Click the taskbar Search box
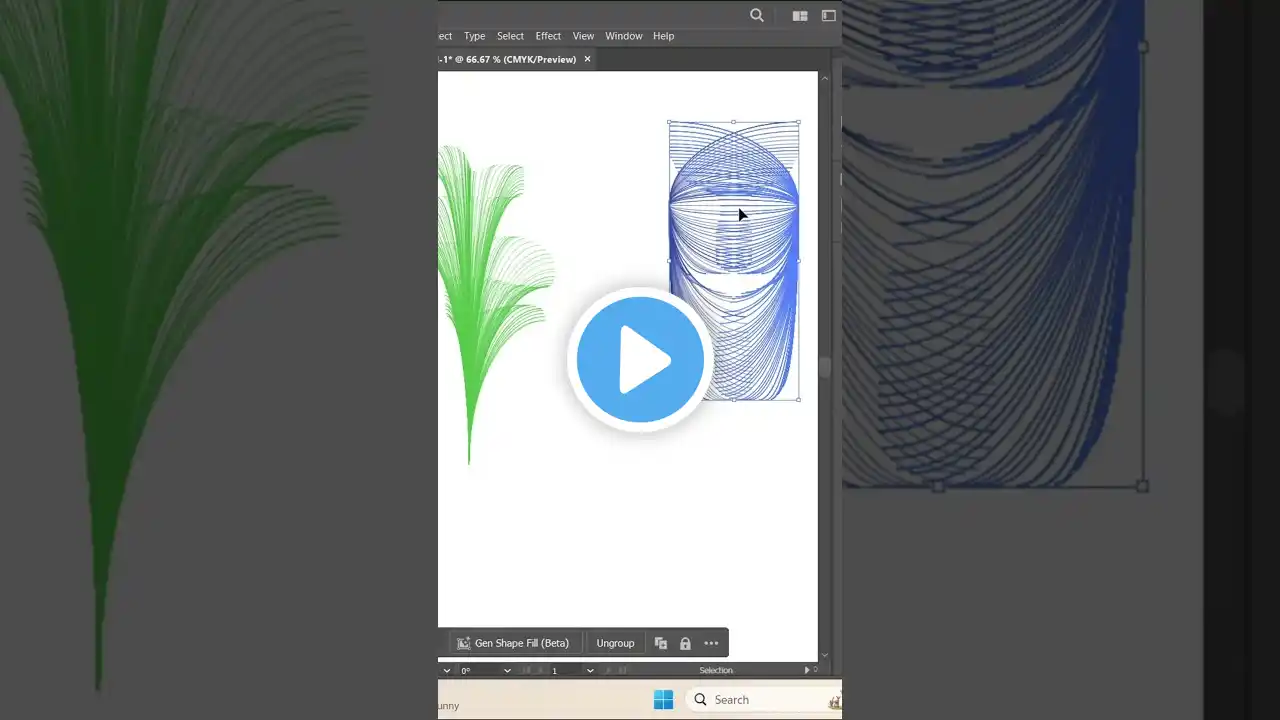The height and width of the screenshot is (720, 1280). click(x=765, y=700)
